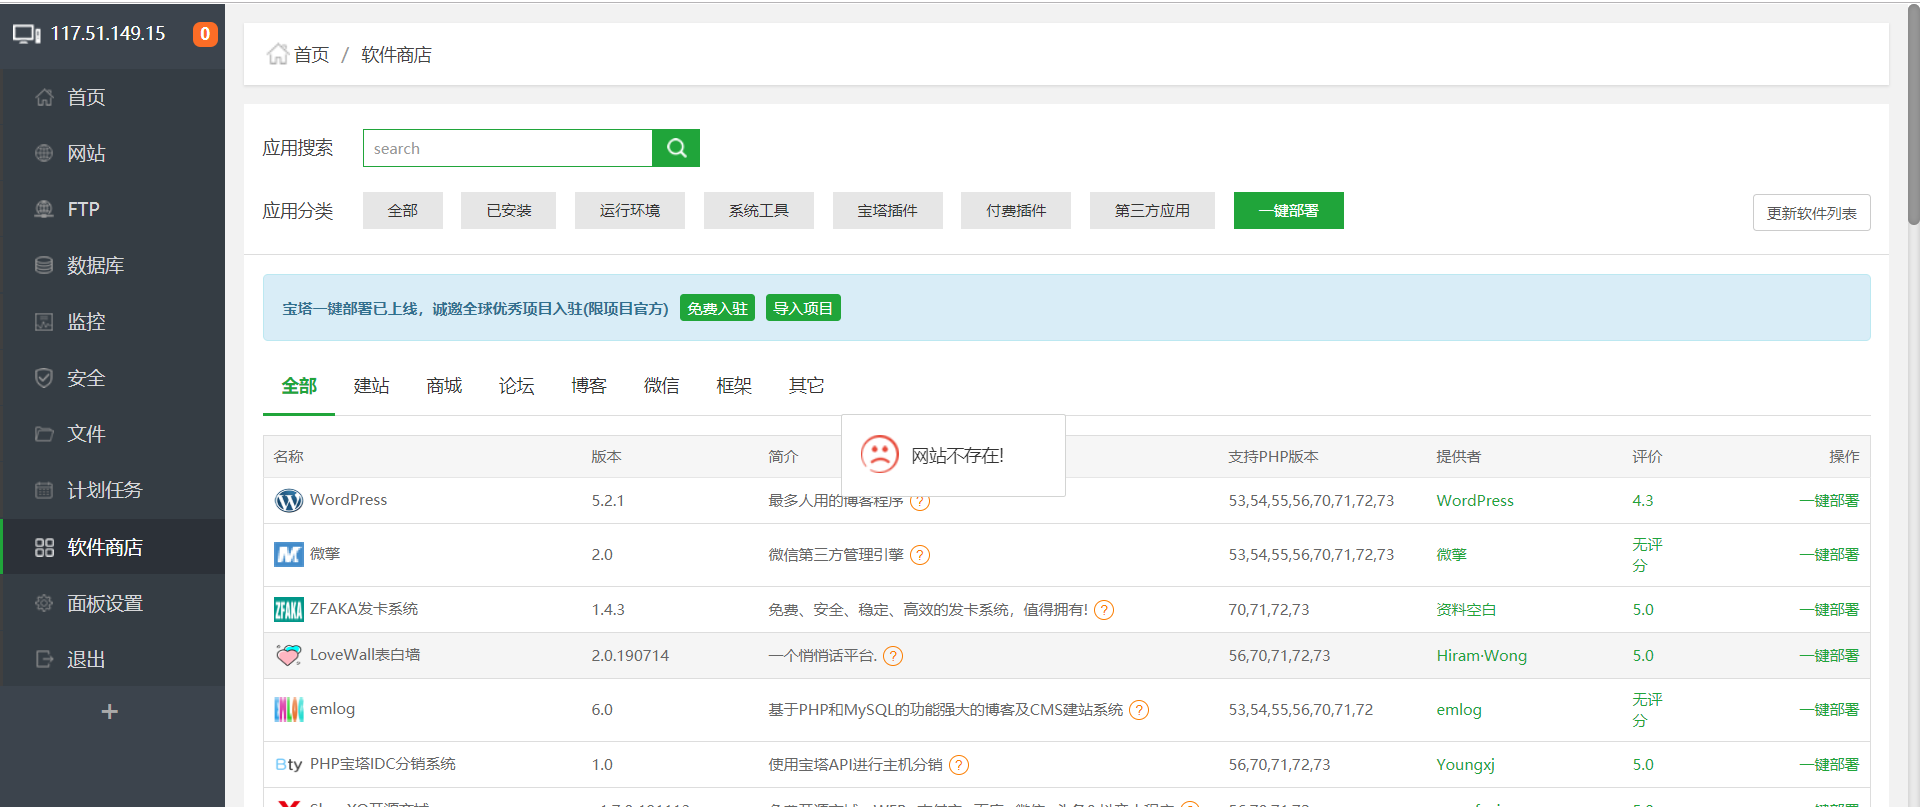
Task: Click the breadcrumb home house icon
Action: click(x=277, y=54)
